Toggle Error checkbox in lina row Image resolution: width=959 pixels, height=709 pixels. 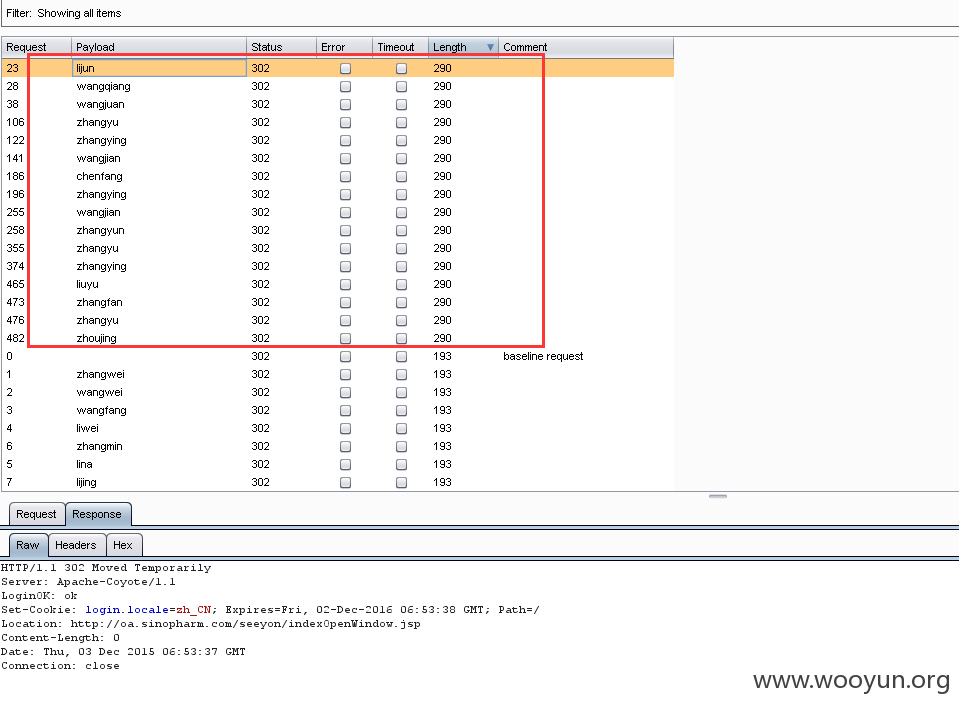tap(346, 464)
